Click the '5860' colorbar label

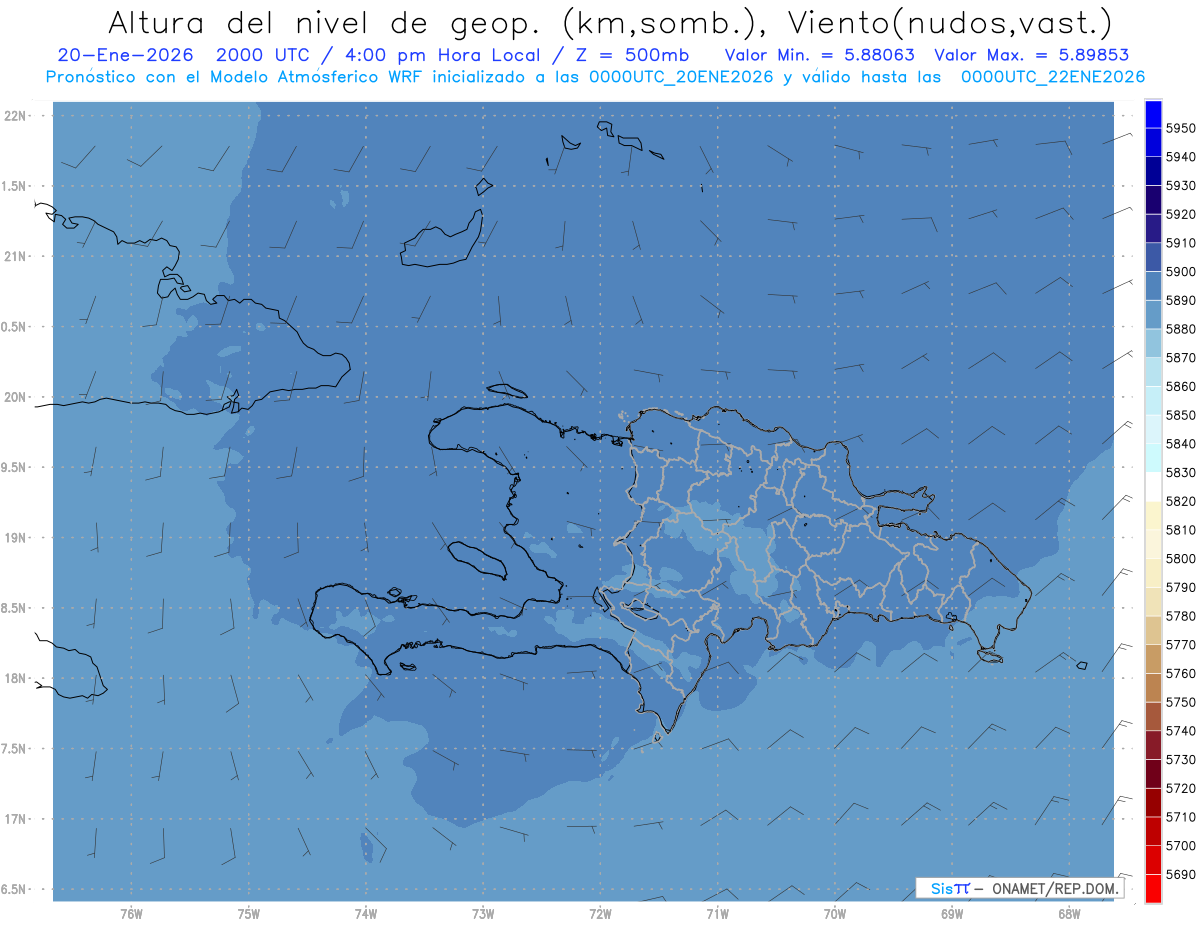[1181, 386]
